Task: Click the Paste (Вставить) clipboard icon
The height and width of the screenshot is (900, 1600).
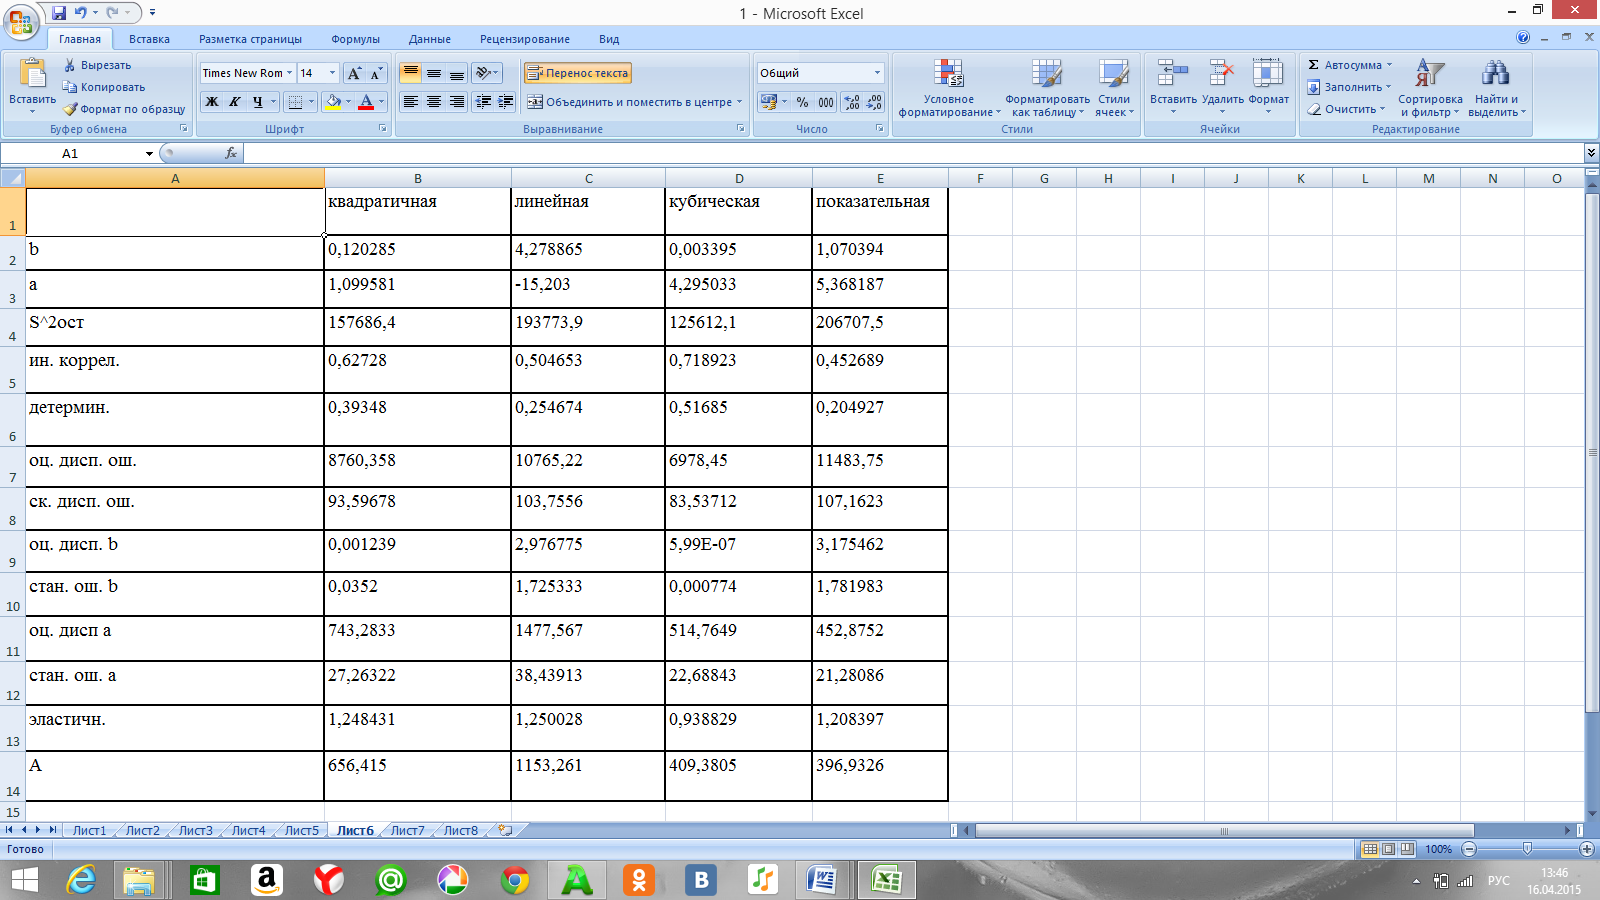Action: 32,75
